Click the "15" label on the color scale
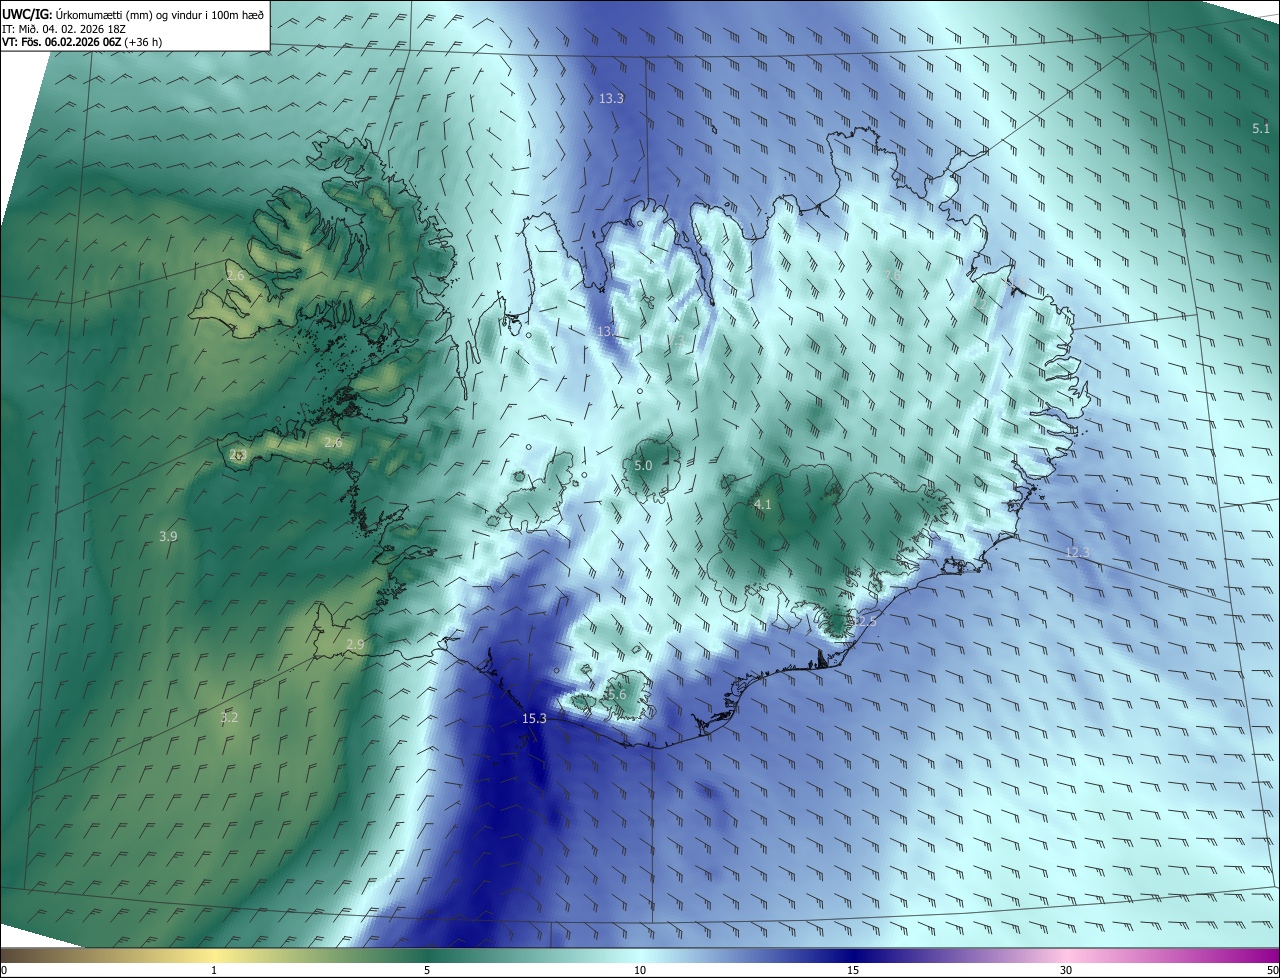Screen dimensions: 1280x978 [853, 970]
